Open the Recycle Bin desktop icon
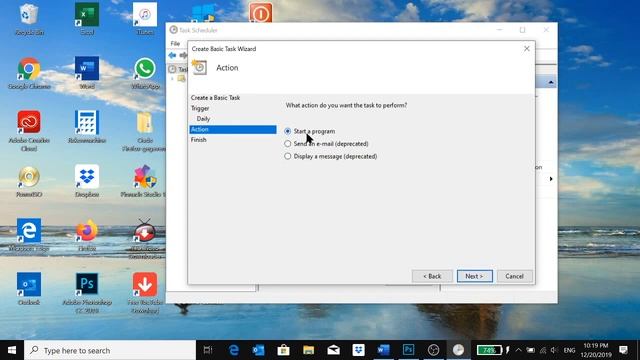 click(29, 19)
